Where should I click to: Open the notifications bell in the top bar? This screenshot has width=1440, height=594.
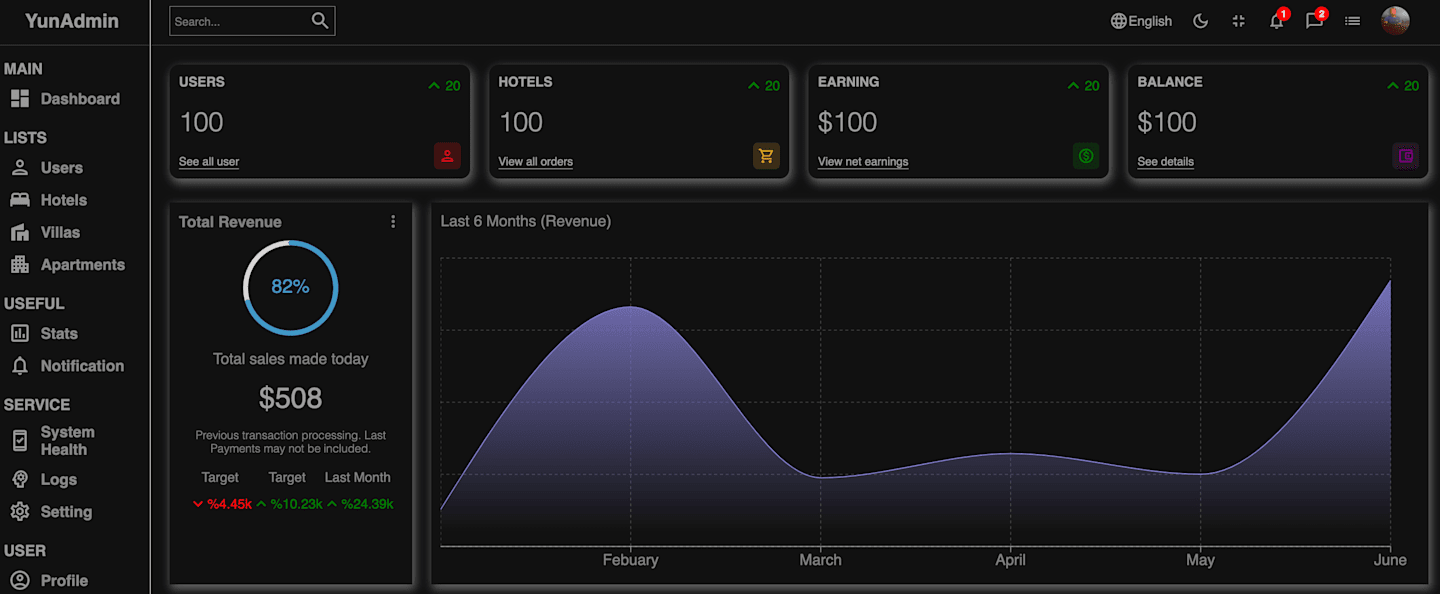point(1277,21)
